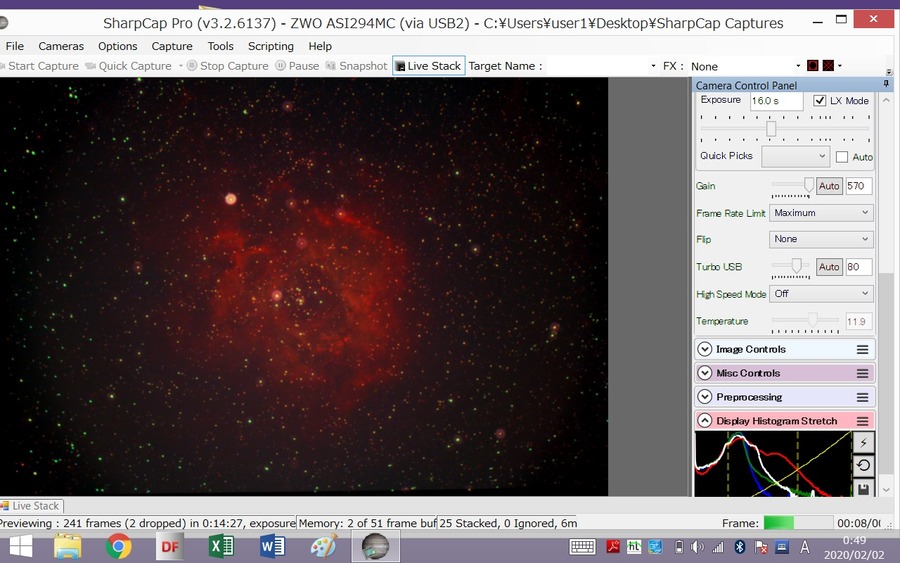The image size is (900, 563).
Task: Open the Preprocessing hamburger menu
Action: point(862,397)
